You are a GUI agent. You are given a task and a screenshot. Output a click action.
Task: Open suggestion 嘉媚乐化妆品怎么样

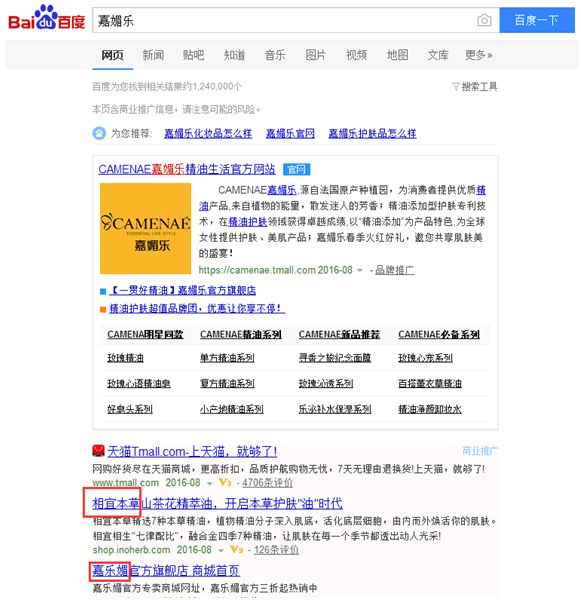point(208,134)
